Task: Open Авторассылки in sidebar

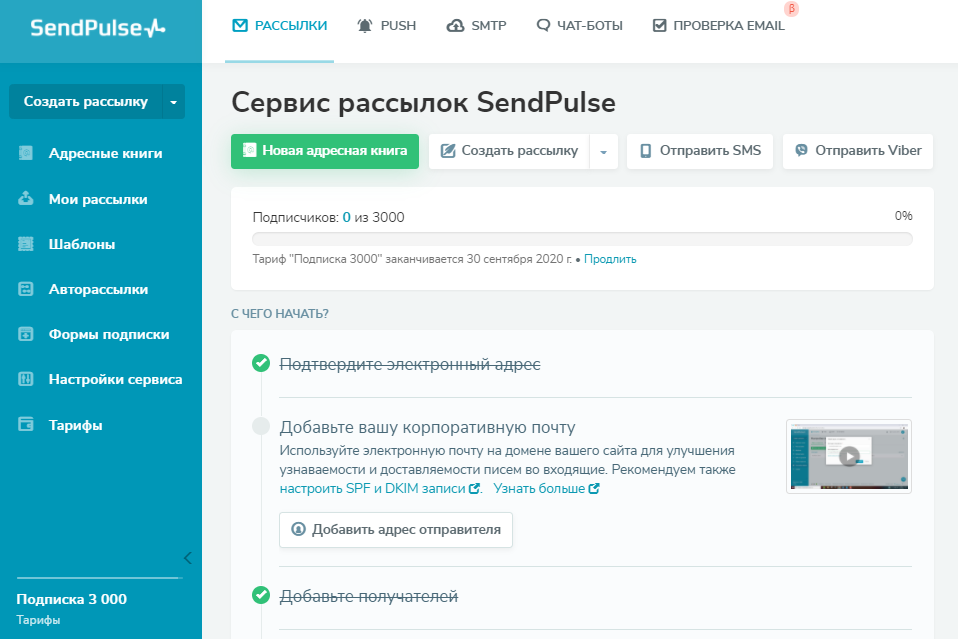Action: [x=98, y=289]
